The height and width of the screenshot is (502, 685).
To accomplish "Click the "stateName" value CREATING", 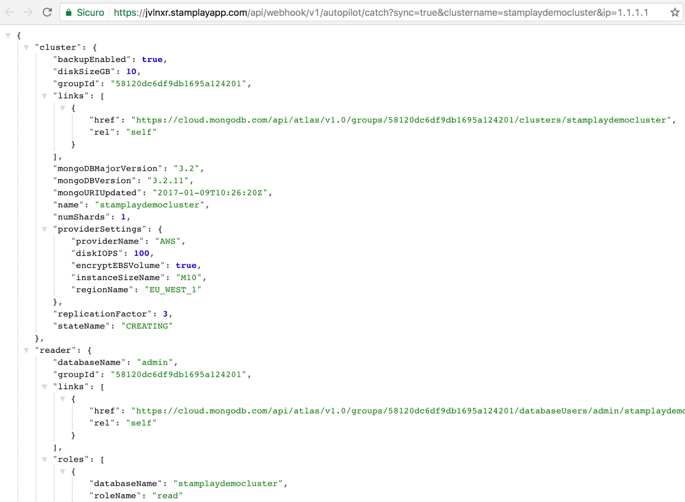I will (x=147, y=326).
